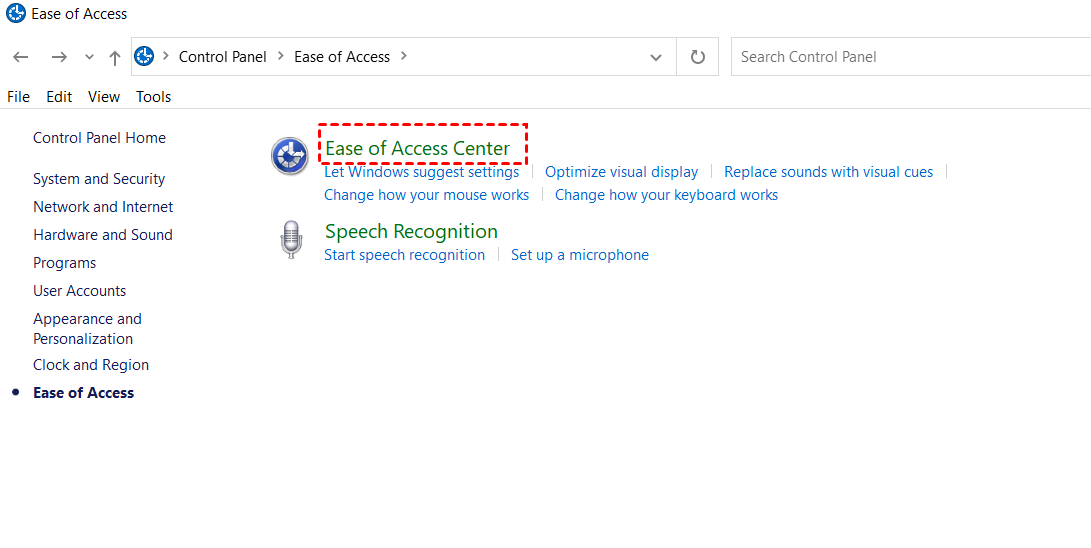The image size is (1091, 548).
Task: Expand chevron between Control Panel and Ease of Access
Action: click(280, 56)
